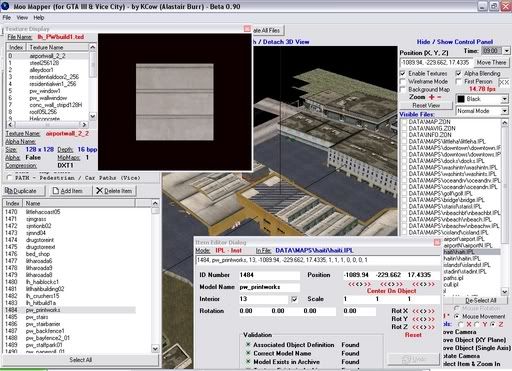Click the ID Number field
Screen dimensions: 512x371
point(269,275)
